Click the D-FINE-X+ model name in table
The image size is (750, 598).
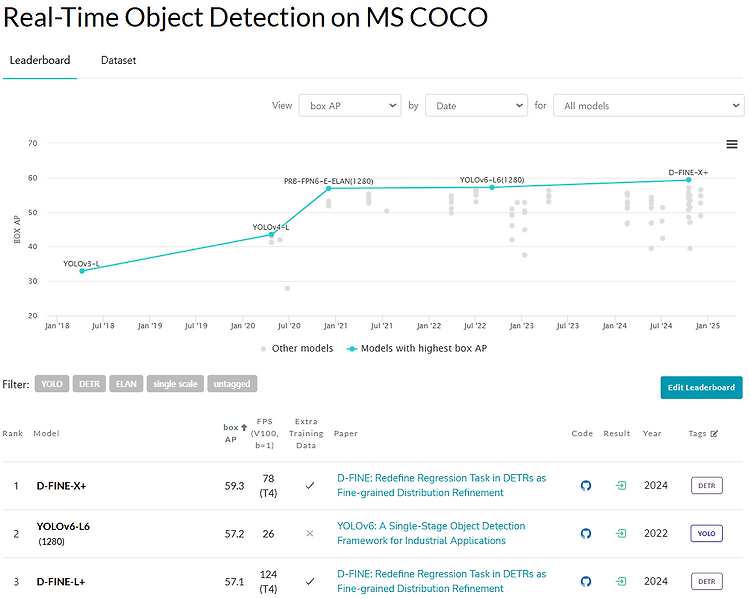point(61,486)
